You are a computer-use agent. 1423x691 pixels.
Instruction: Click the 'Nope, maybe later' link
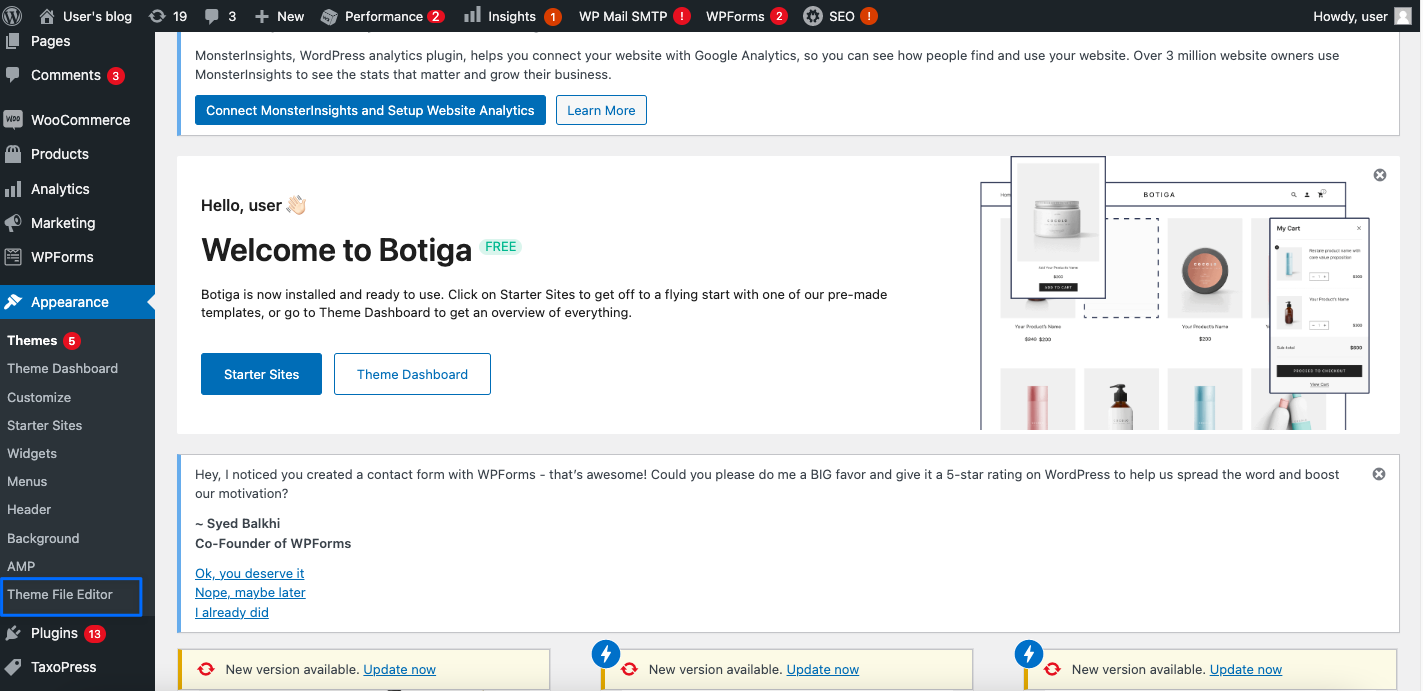click(x=250, y=593)
